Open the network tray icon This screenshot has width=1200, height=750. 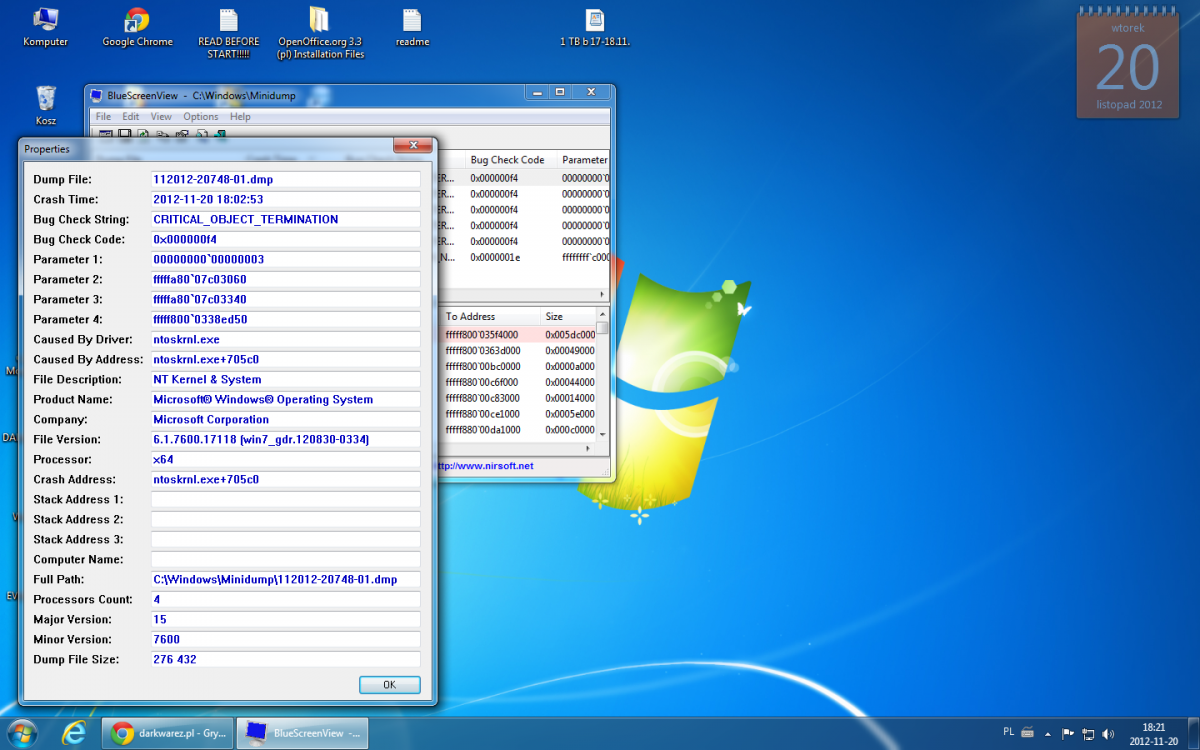1087,733
